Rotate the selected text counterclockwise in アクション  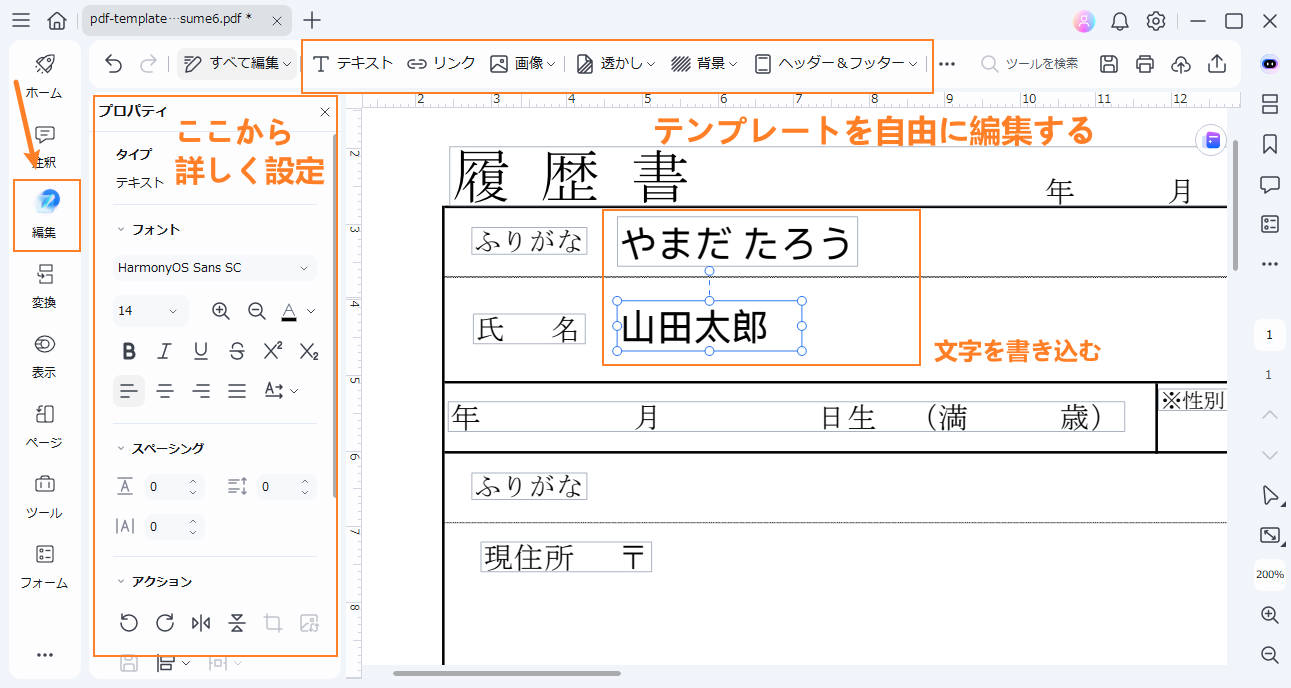pyautogui.click(x=128, y=622)
